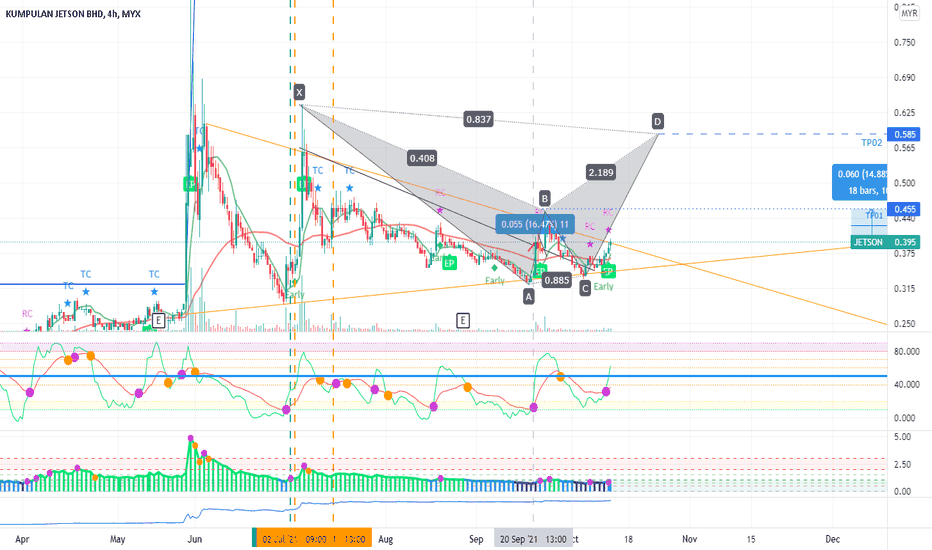Click the green EP signal near August
The width and height of the screenshot is (932, 550).
pos(449,263)
